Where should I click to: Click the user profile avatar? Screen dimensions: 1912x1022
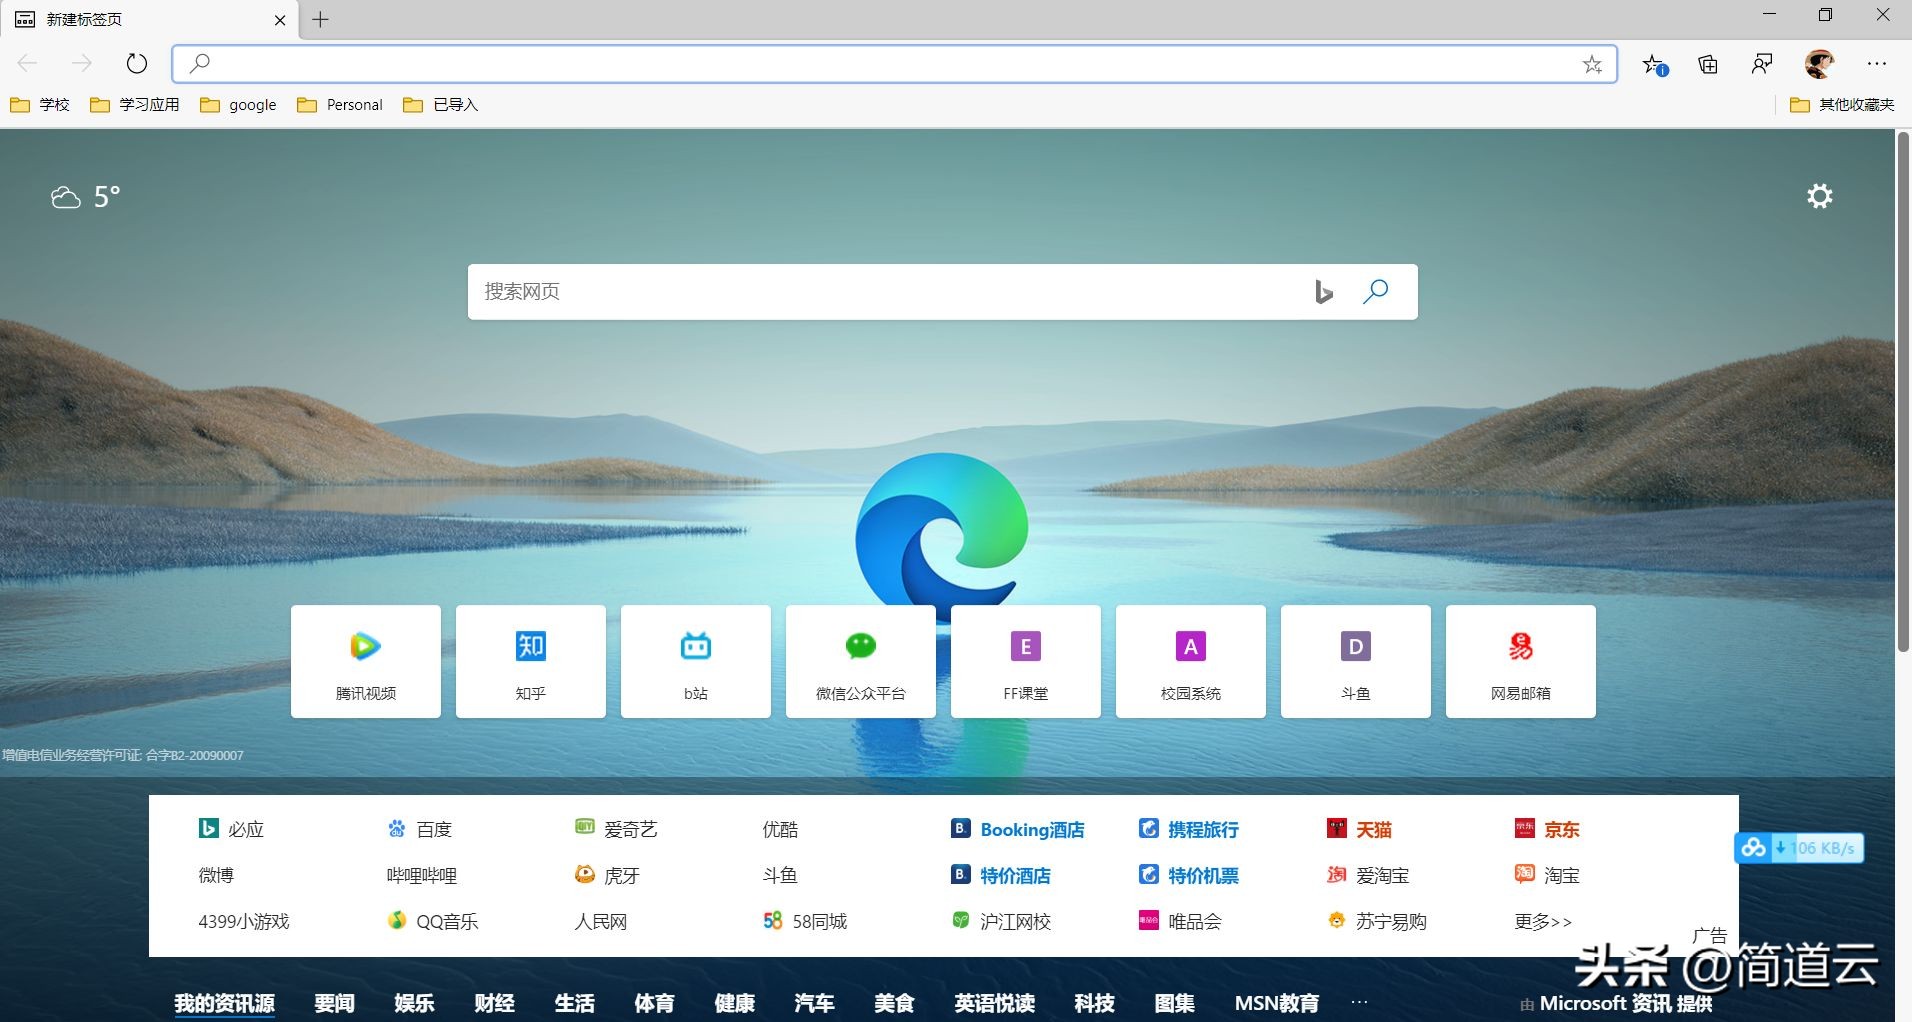click(1819, 64)
